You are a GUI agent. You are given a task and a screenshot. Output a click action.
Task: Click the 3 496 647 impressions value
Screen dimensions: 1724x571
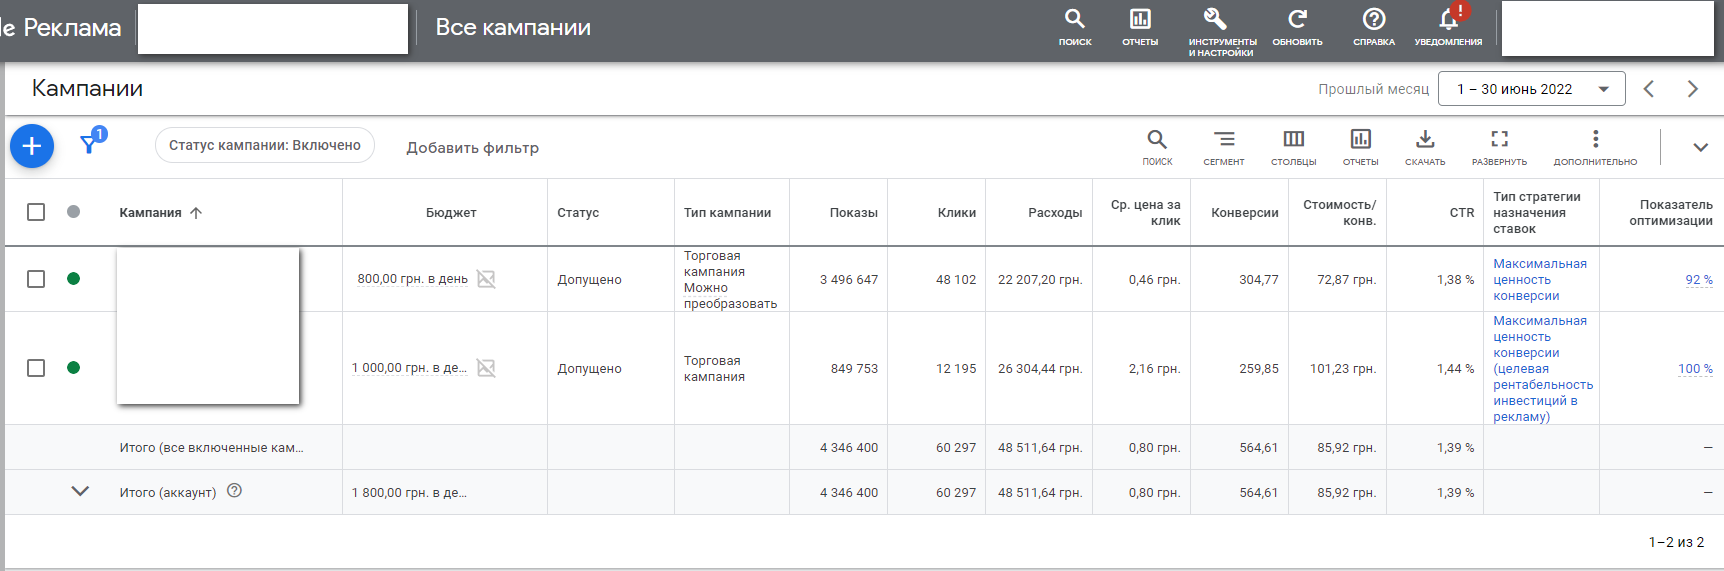[x=849, y=280]
